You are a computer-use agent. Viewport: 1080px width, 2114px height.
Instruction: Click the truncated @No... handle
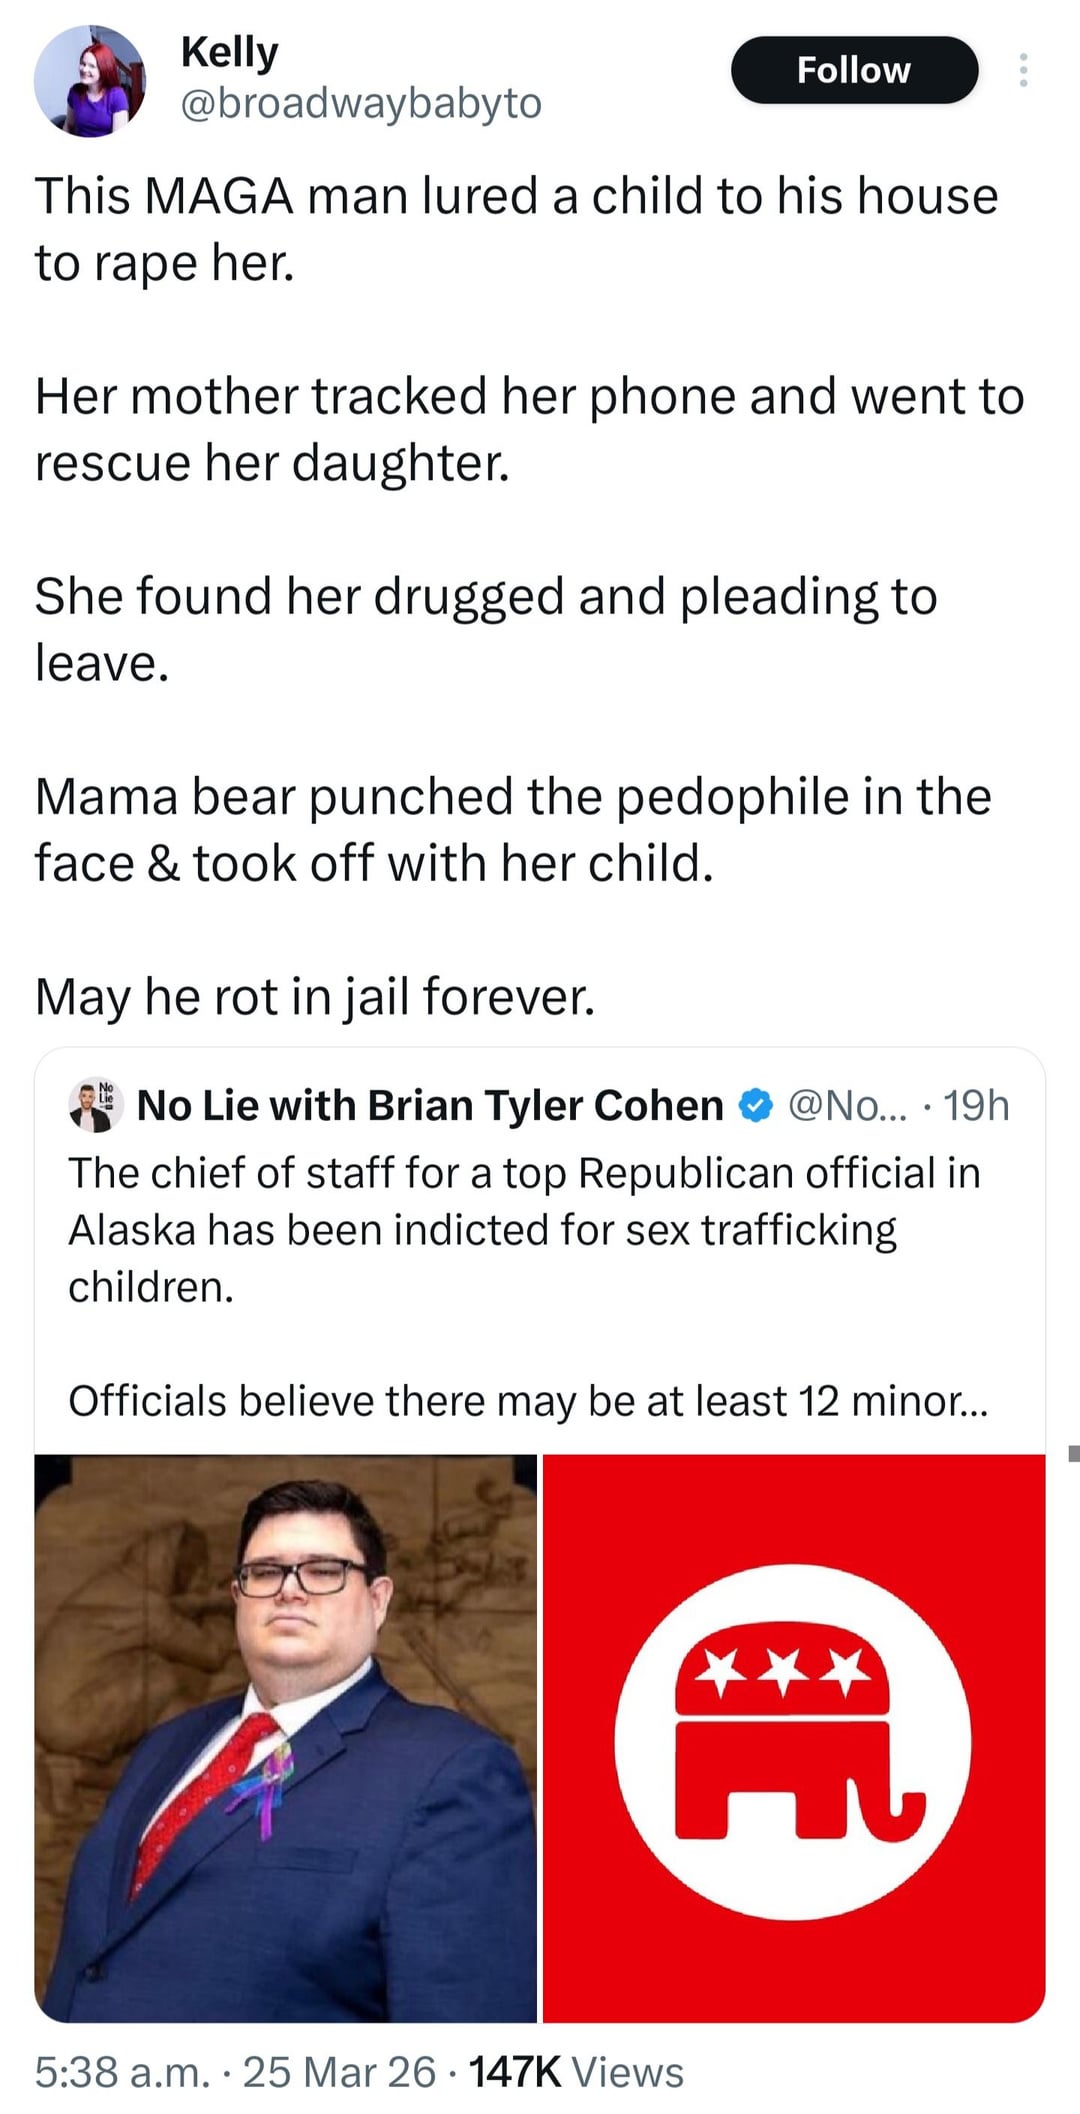tap(847, 1106)
